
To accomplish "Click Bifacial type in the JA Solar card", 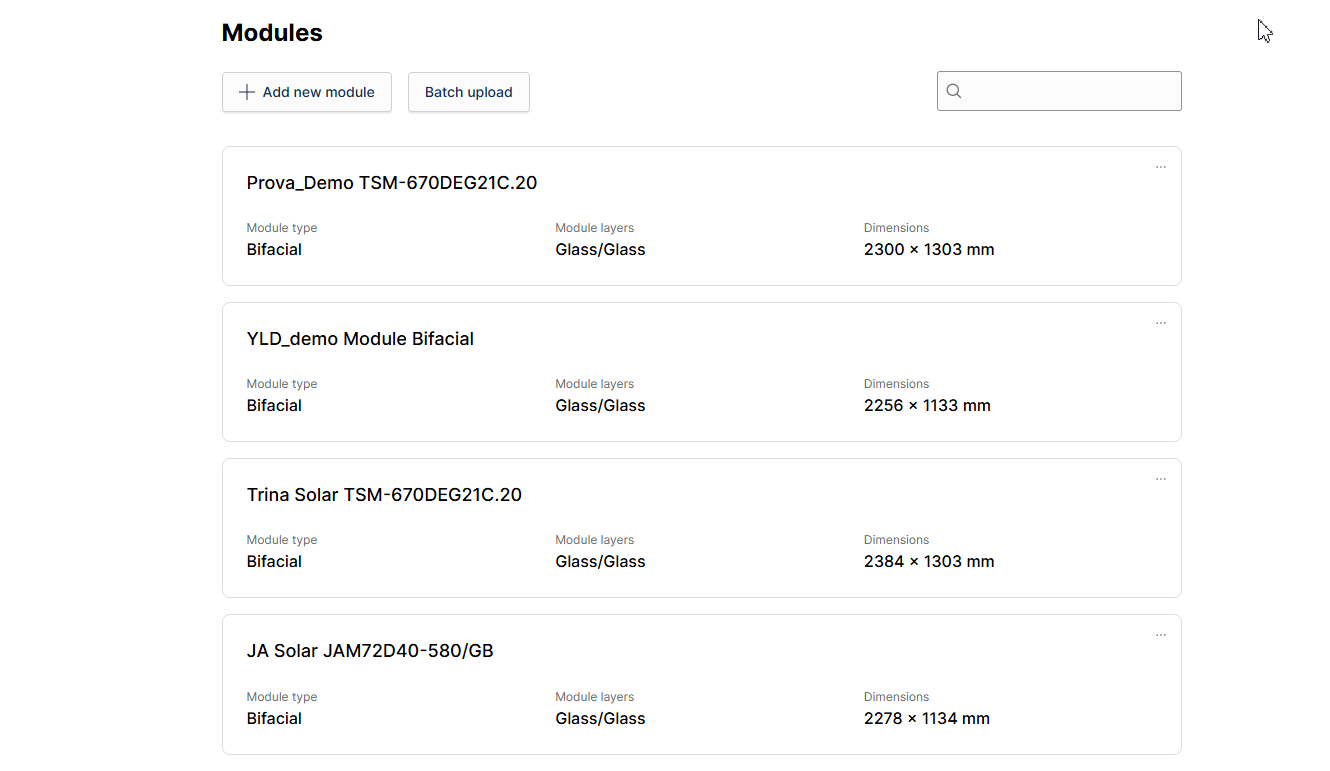I will (274, 719).
